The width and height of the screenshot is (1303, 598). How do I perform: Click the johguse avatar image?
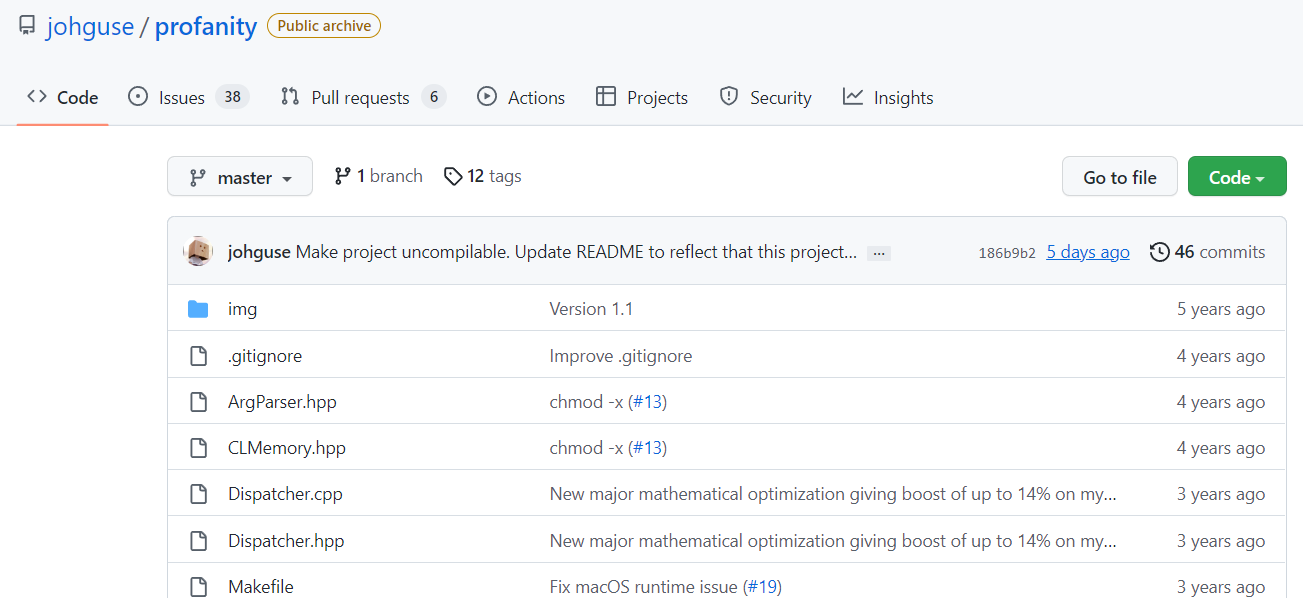198,251
